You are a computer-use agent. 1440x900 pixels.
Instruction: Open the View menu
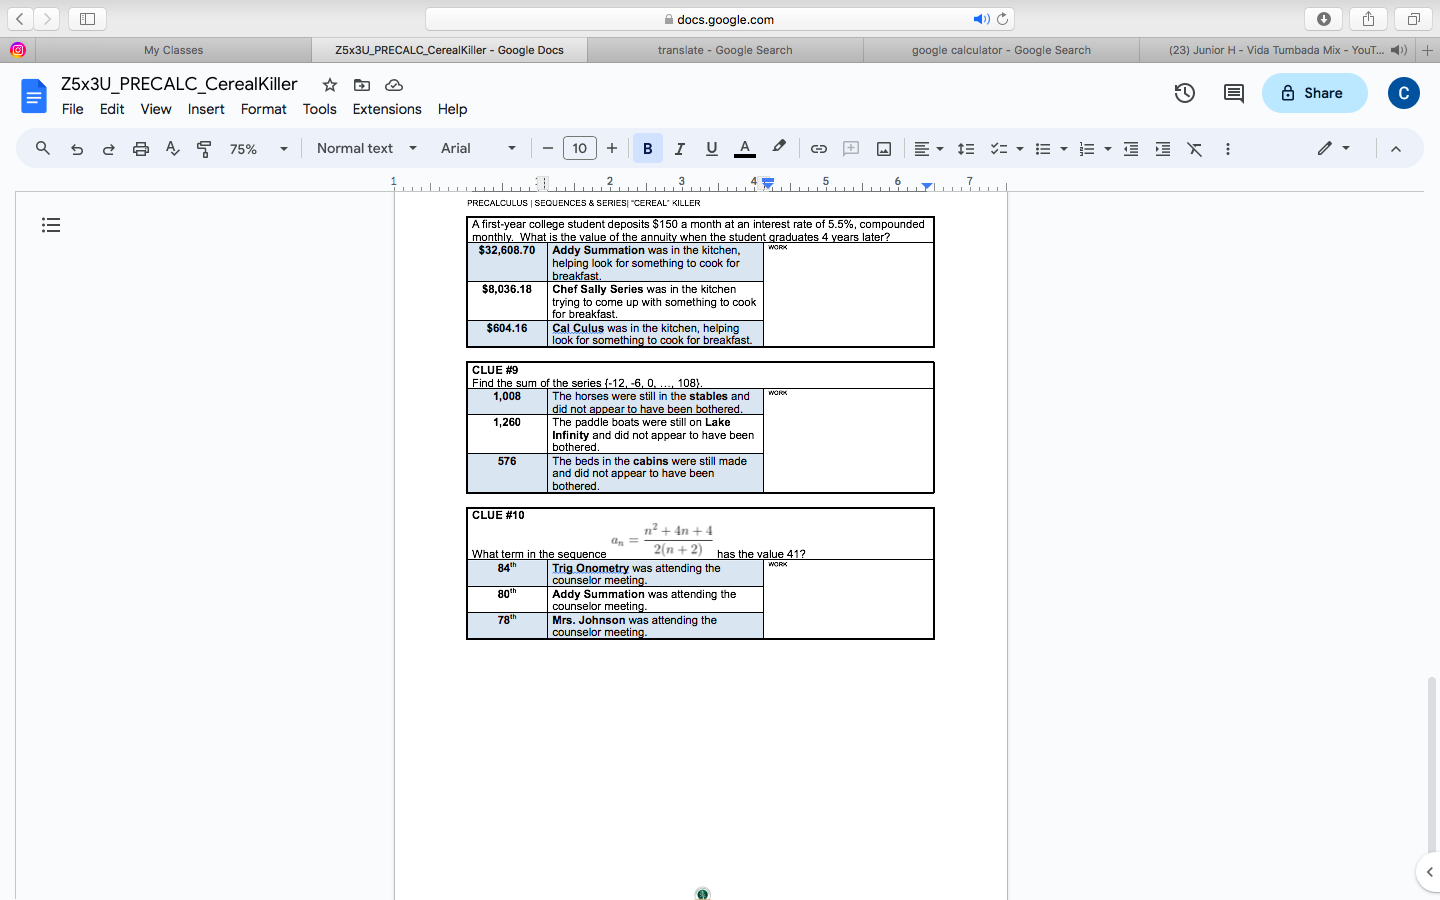(x=156, y=109)
